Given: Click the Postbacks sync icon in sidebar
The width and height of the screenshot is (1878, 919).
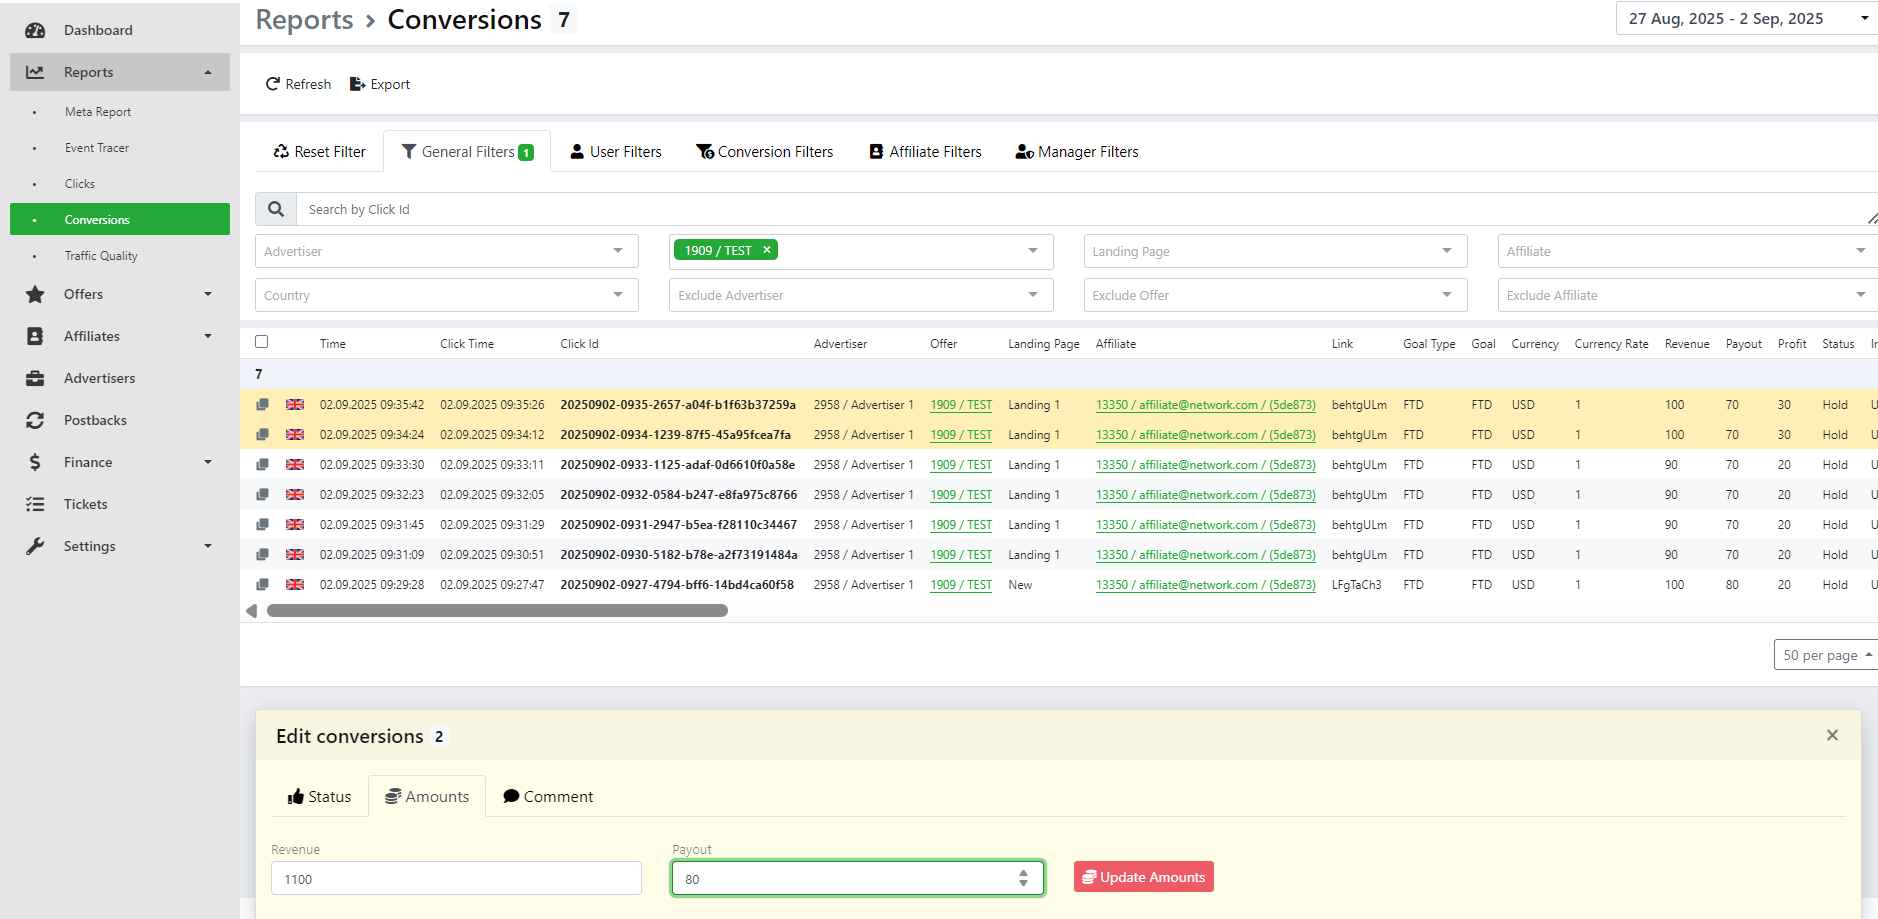Looking at the screenshot, I should pyautogui.click(x=35, y=420).
